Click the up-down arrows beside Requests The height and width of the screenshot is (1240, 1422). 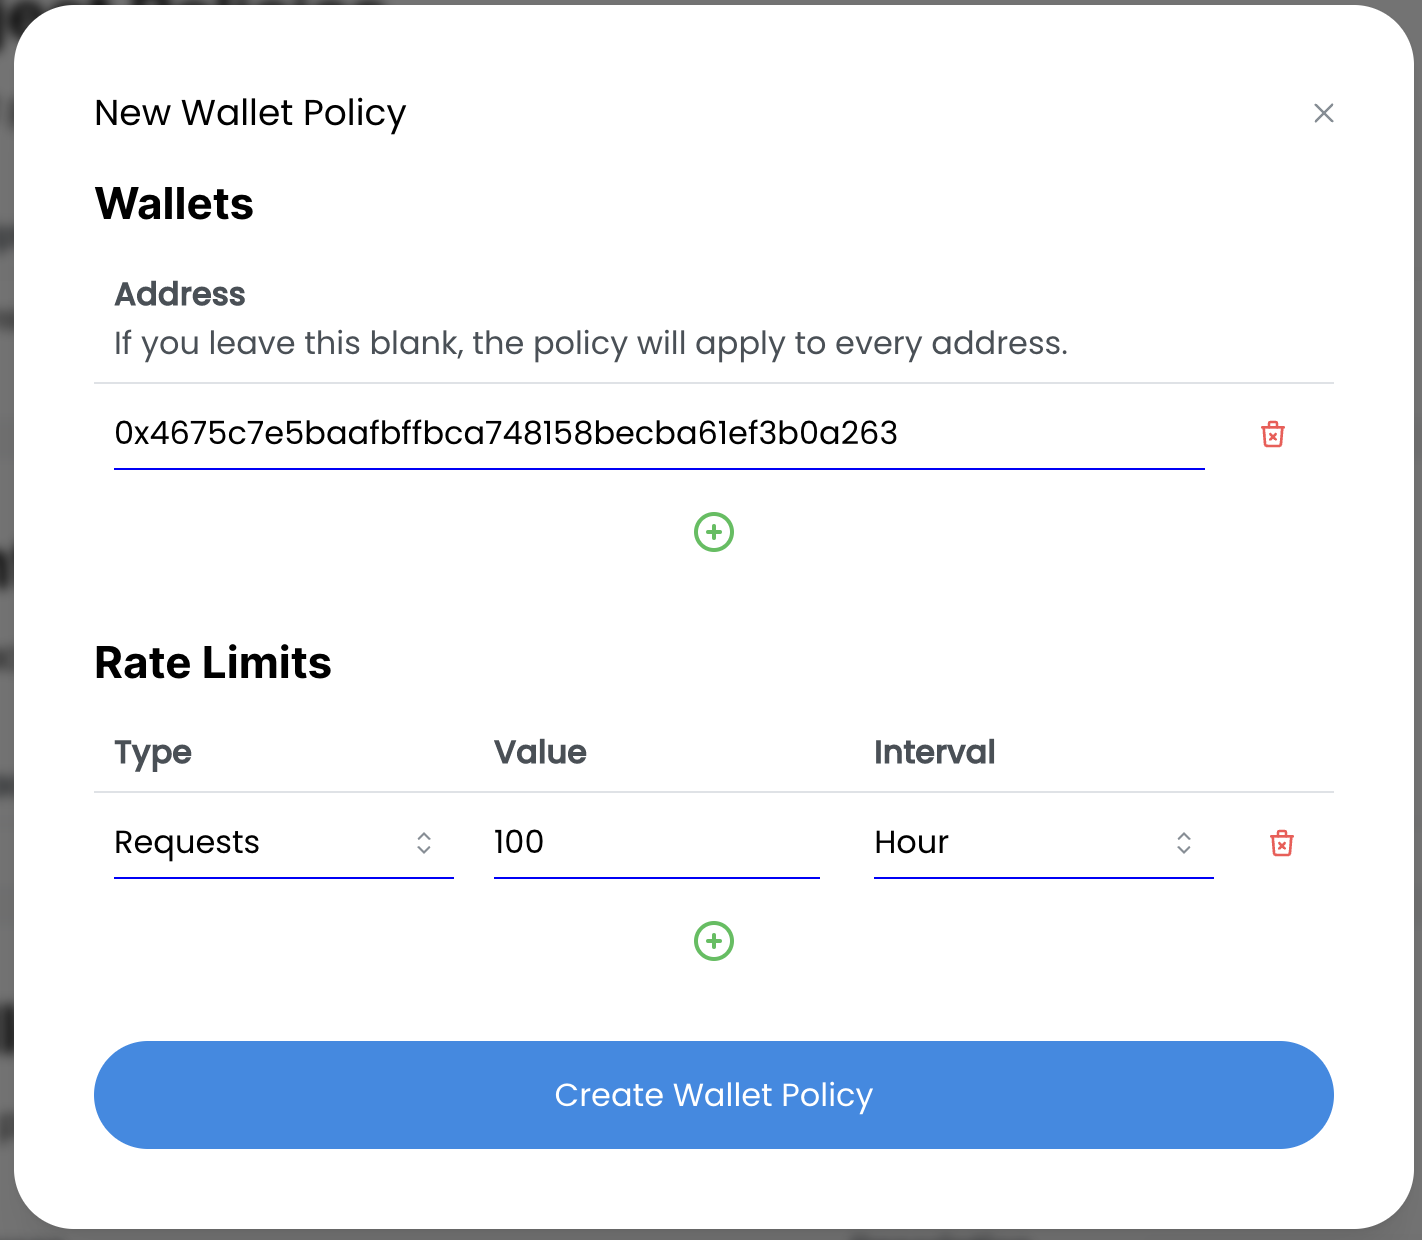tap(424, 843)
